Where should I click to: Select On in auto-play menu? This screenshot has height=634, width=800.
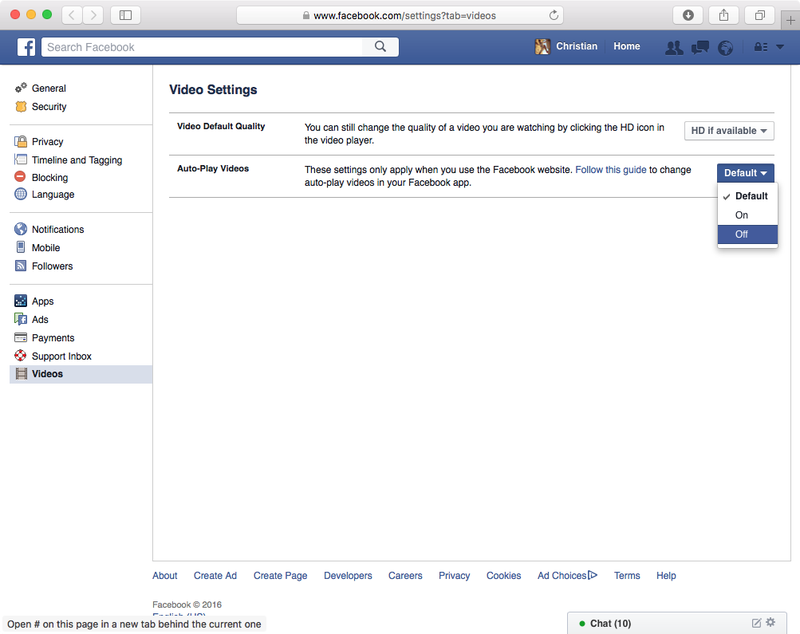(747, 215)
